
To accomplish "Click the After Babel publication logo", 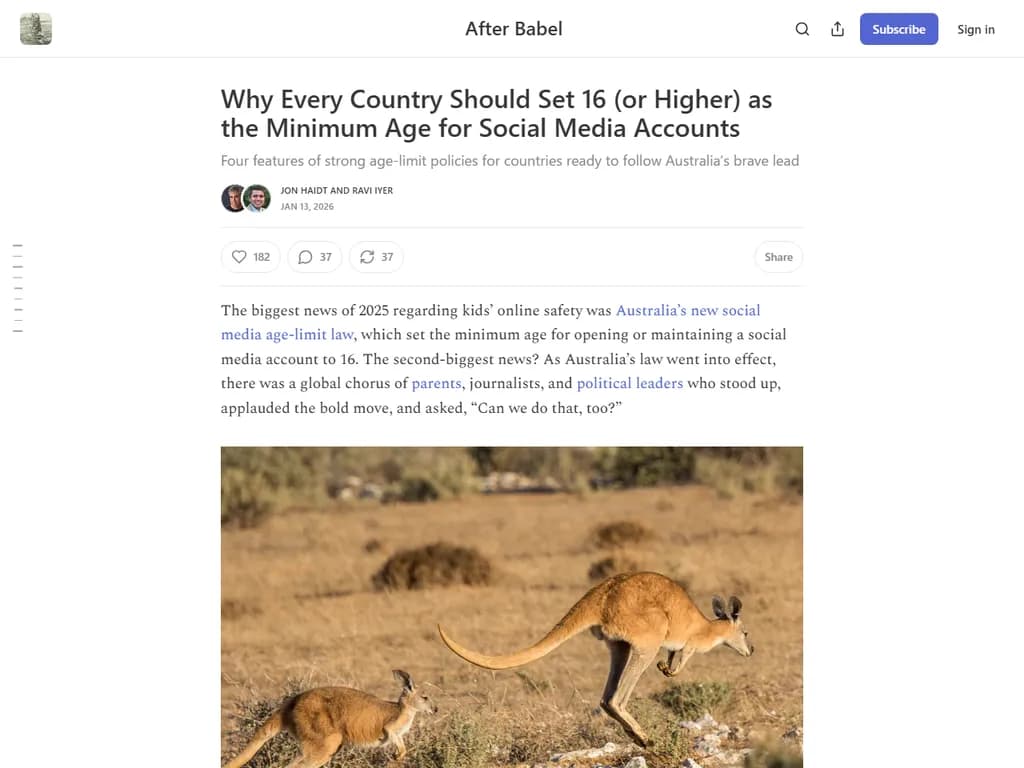I will pyautogui.click(x=36, y=29).
